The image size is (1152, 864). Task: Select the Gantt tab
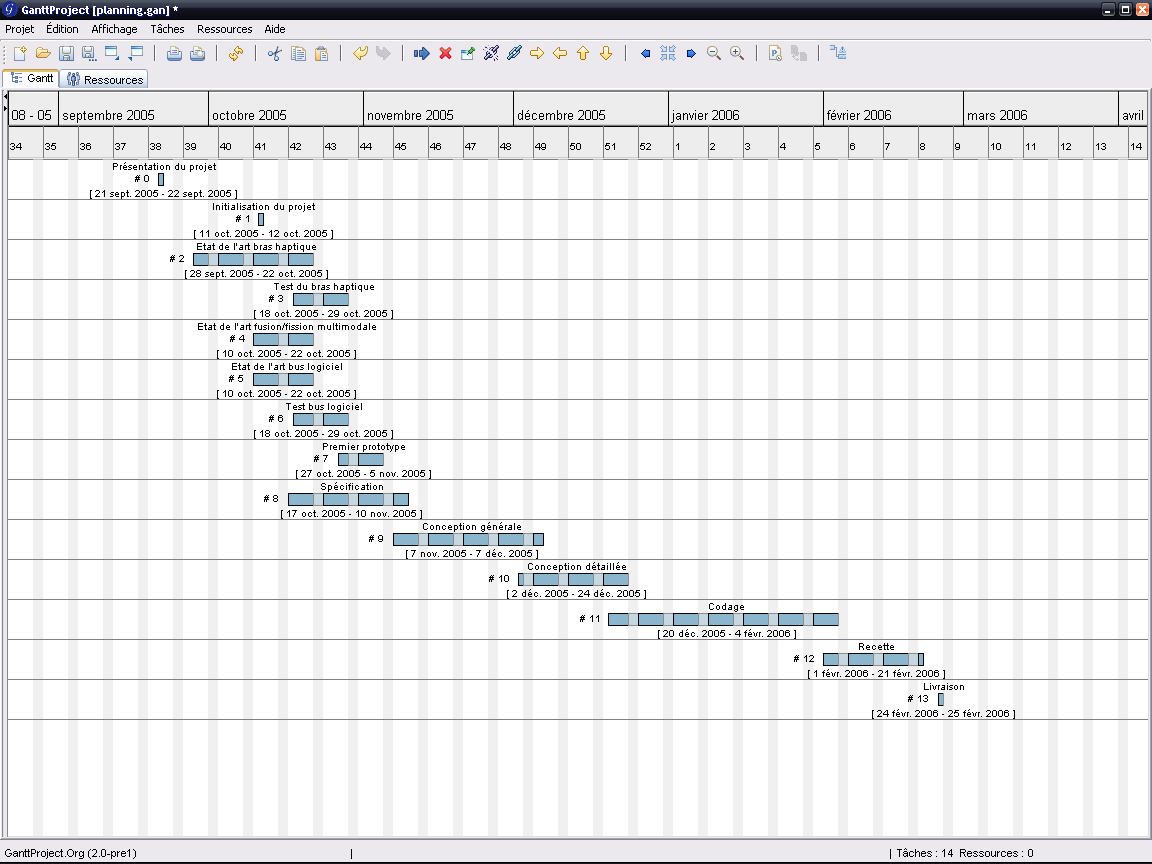[x=32, y=78]
